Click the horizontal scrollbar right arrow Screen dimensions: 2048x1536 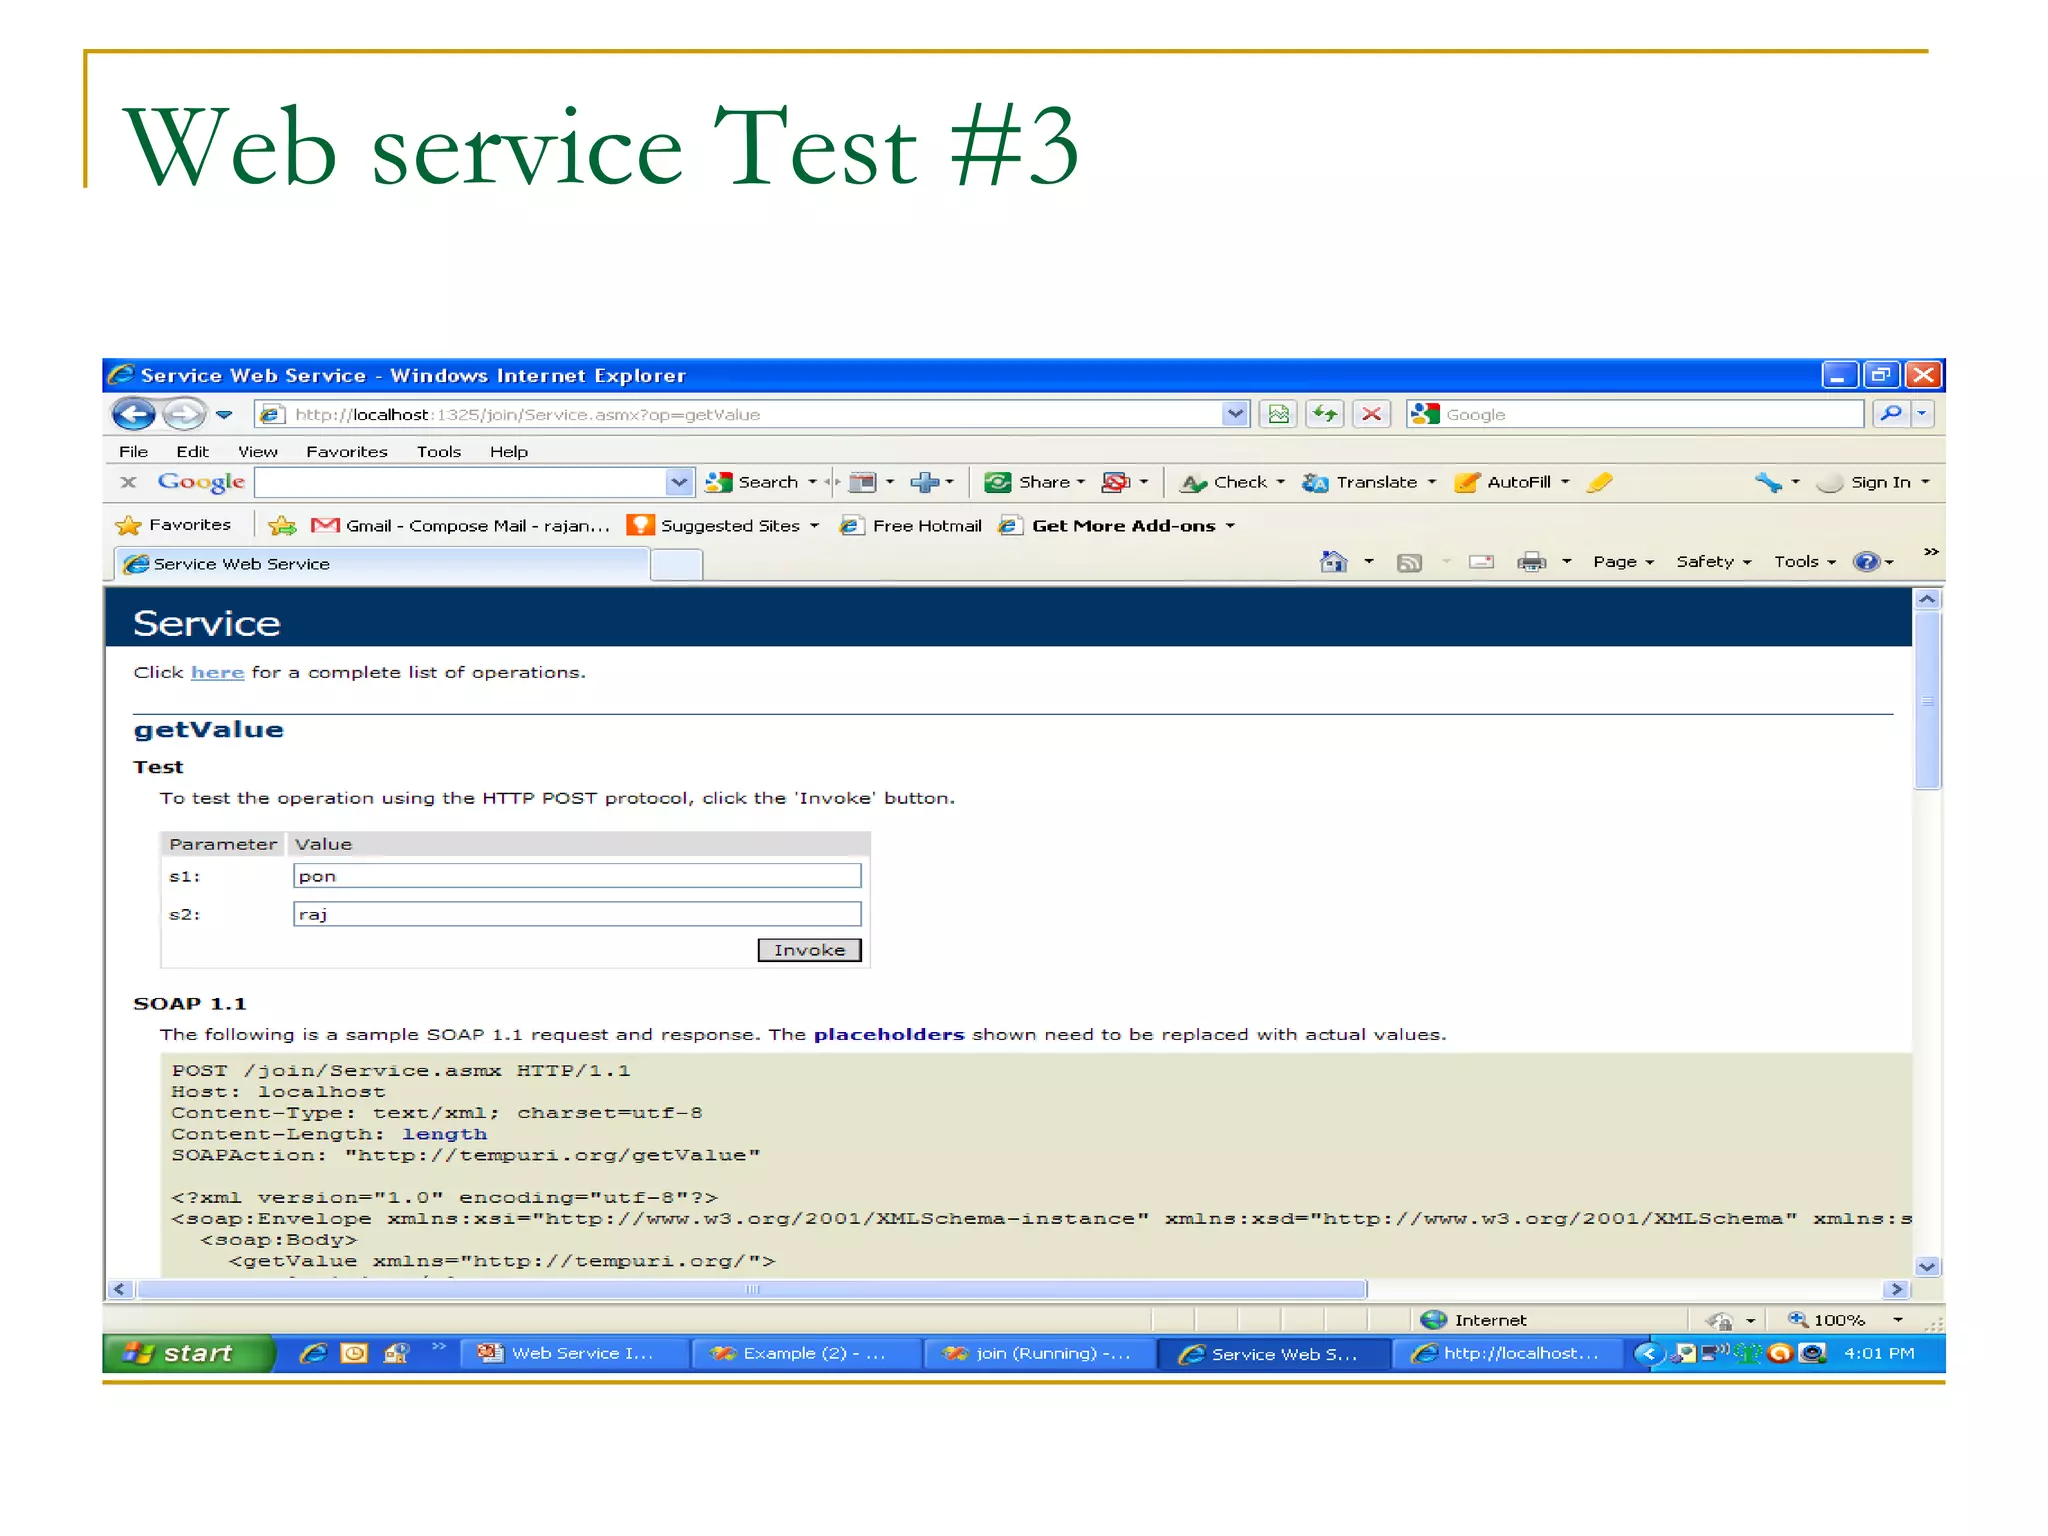pos(1896,1290)
